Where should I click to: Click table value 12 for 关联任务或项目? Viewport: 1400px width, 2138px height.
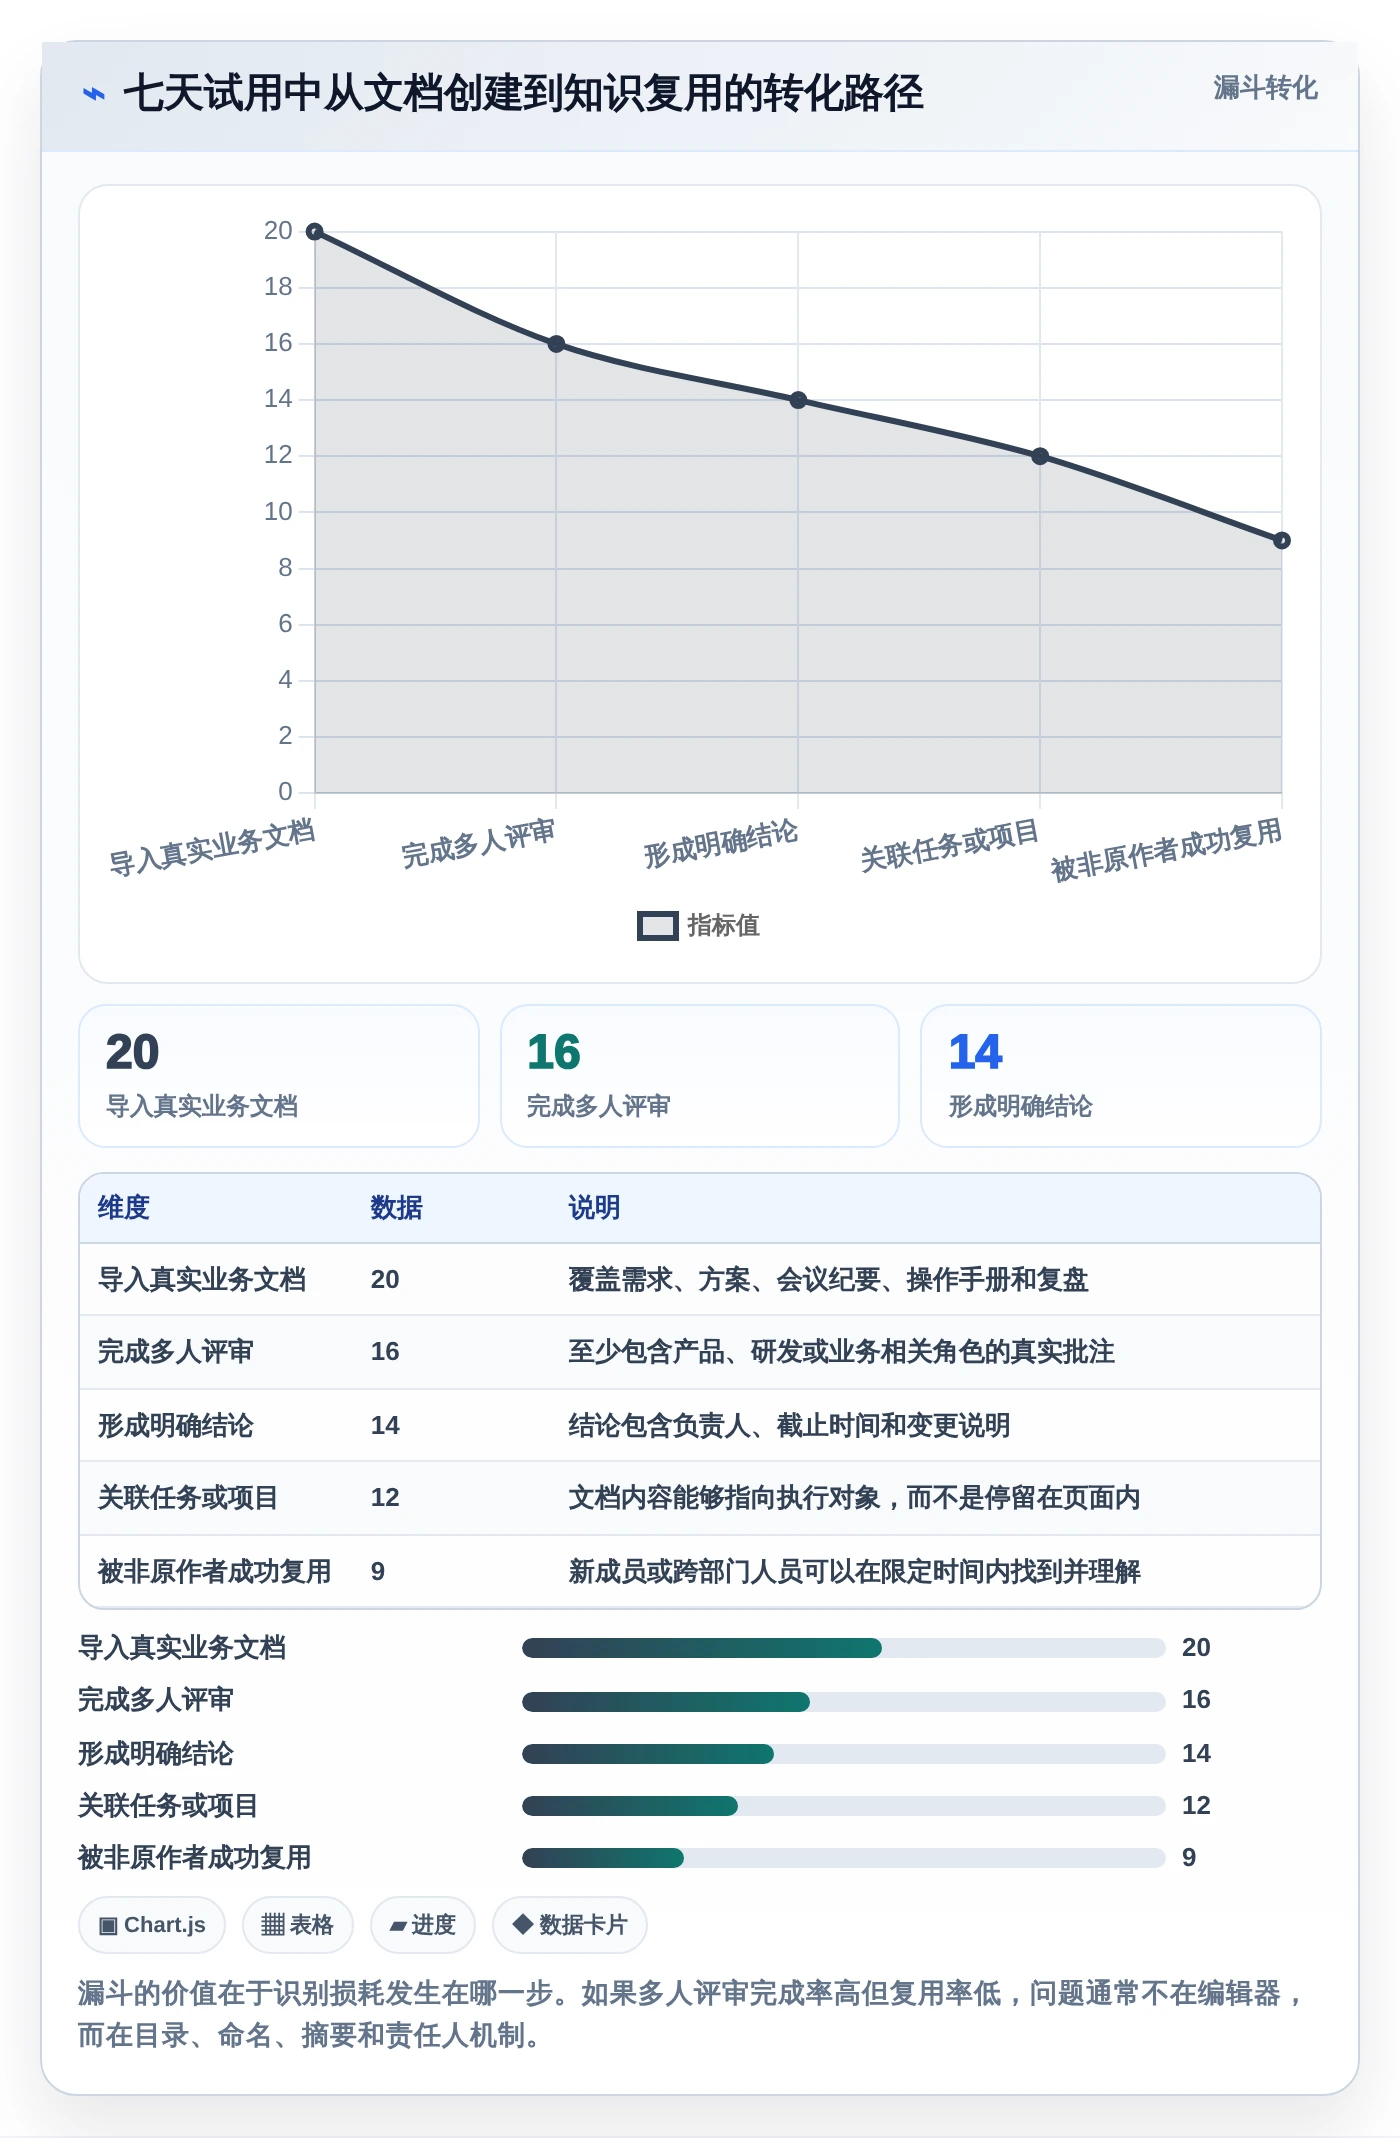(385, 1498)
